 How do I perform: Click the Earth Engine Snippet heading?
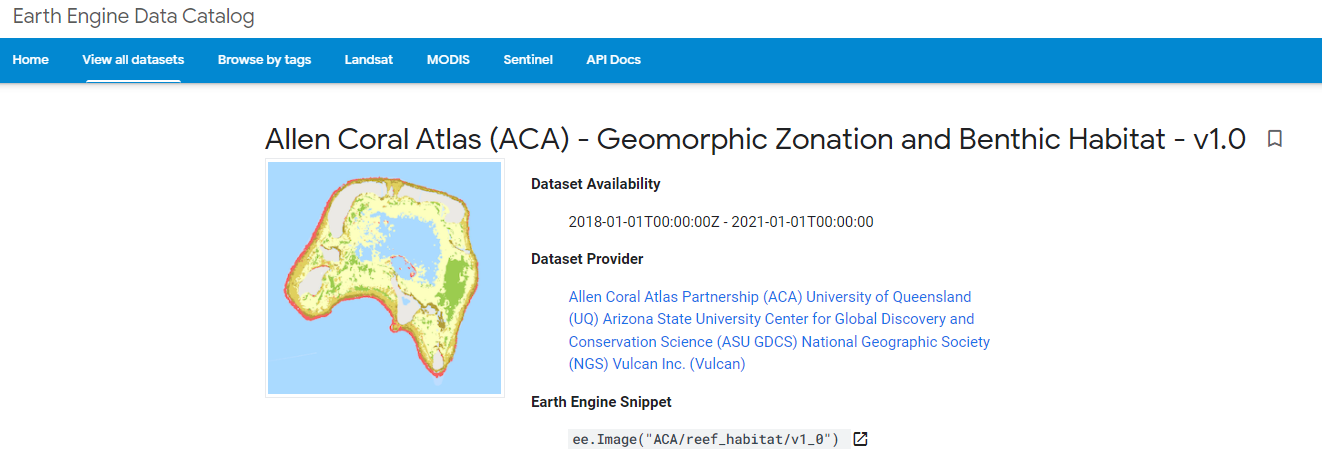(x=601, y=402)
